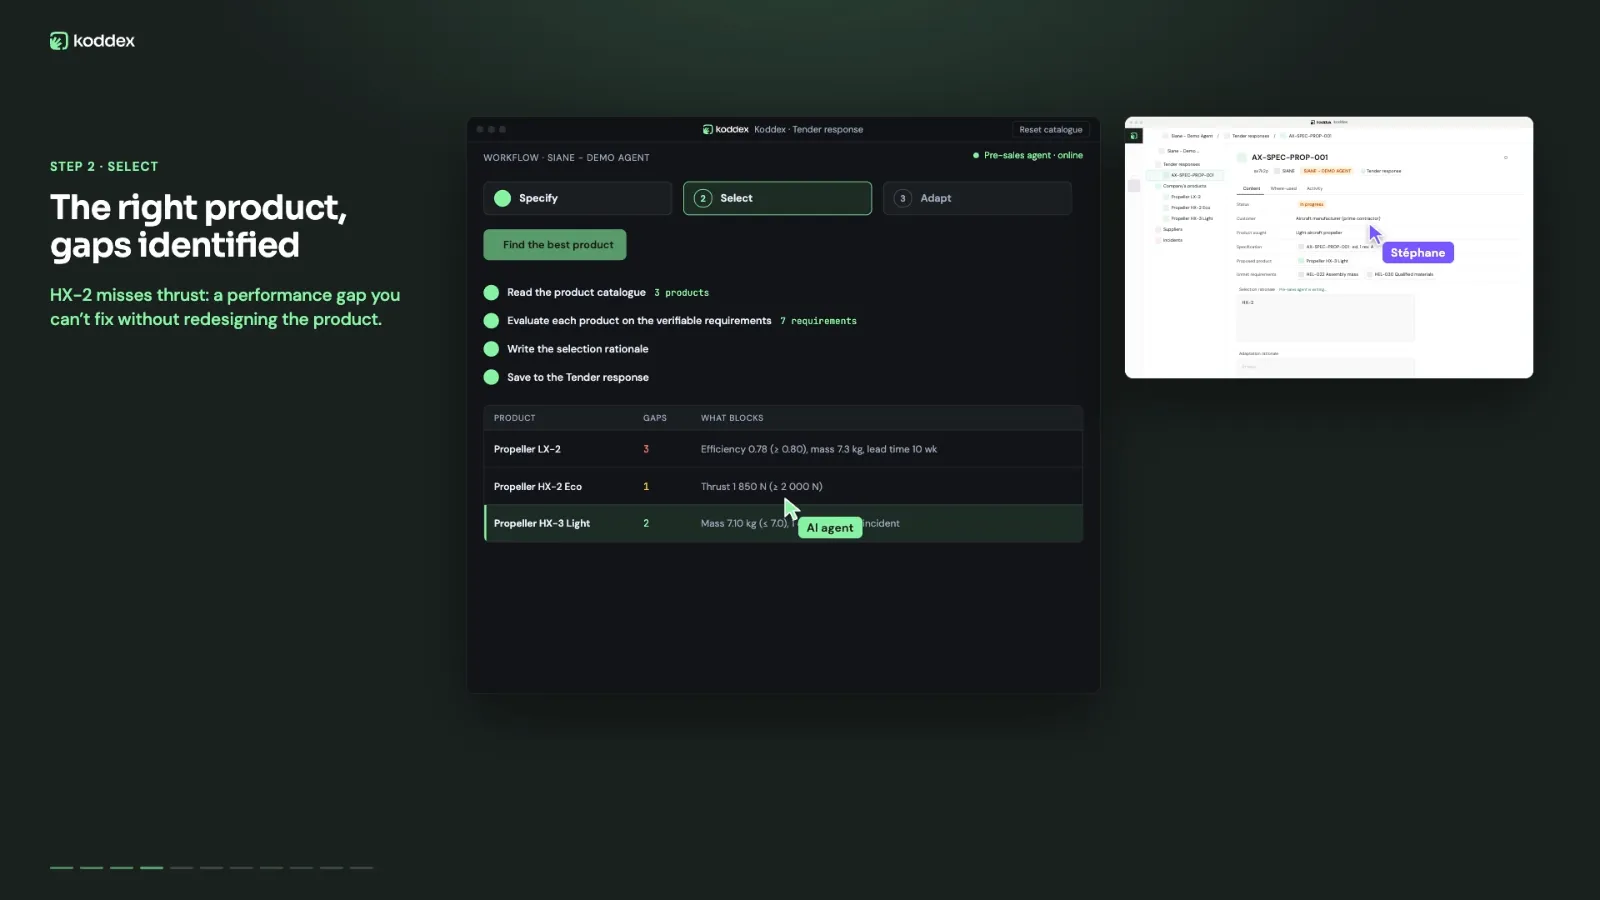Viewport: 1600px width, 900px height.
Task: Expand the Tender responses tree node
Action: pos(1159,164)
